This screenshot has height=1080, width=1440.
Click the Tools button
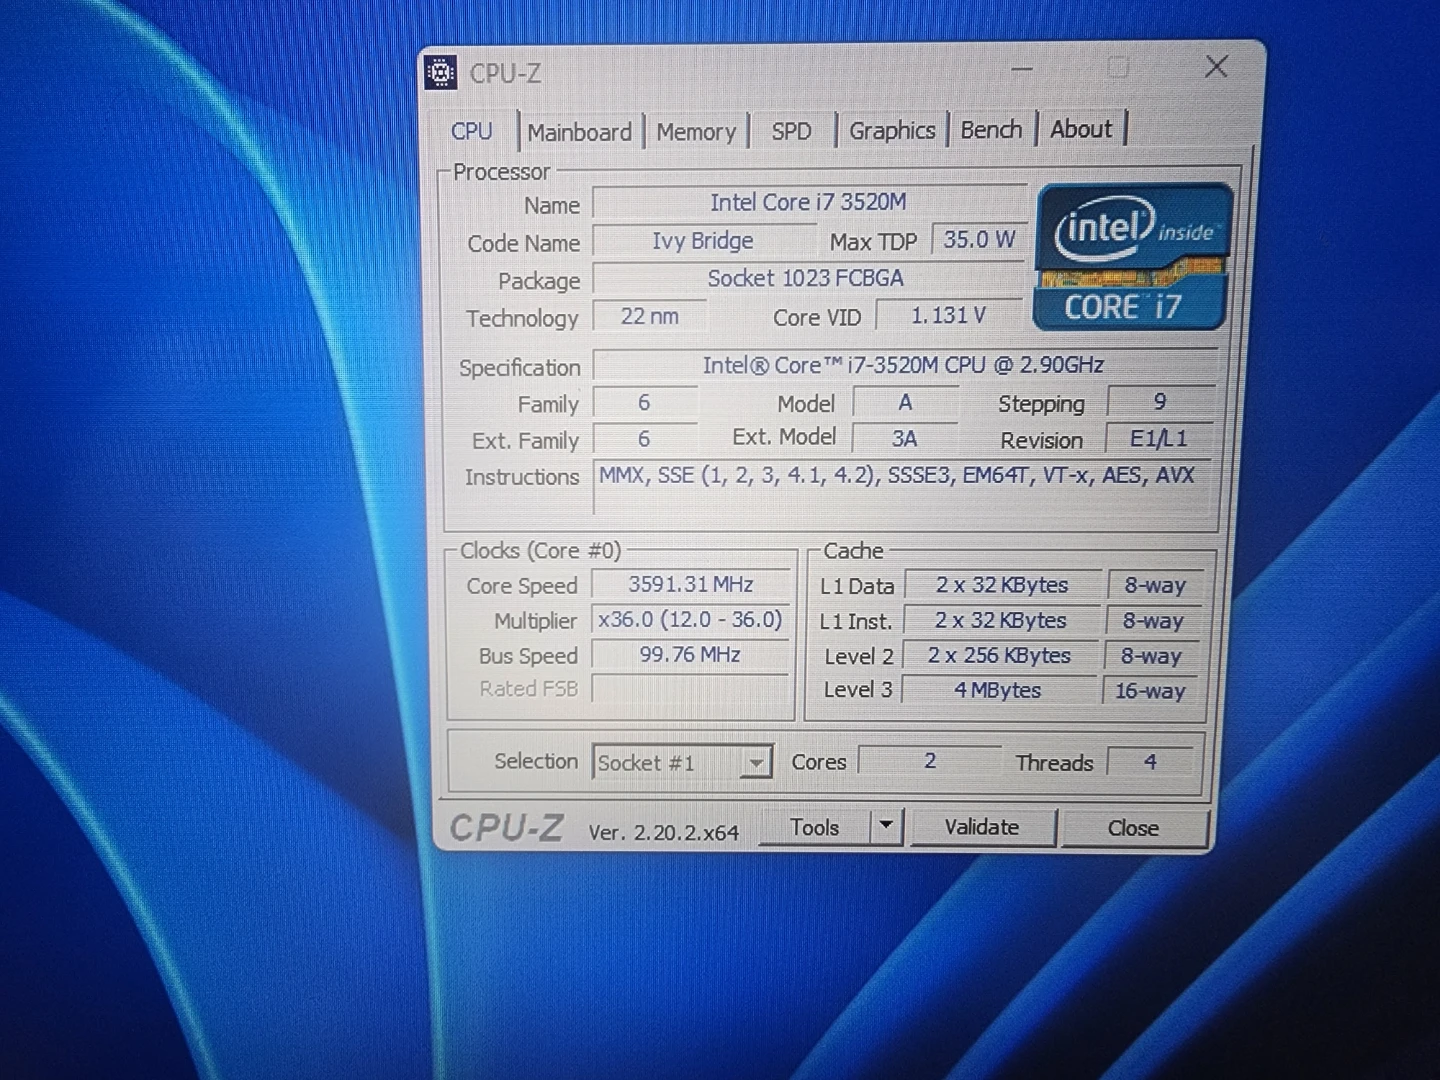[815, 827]
